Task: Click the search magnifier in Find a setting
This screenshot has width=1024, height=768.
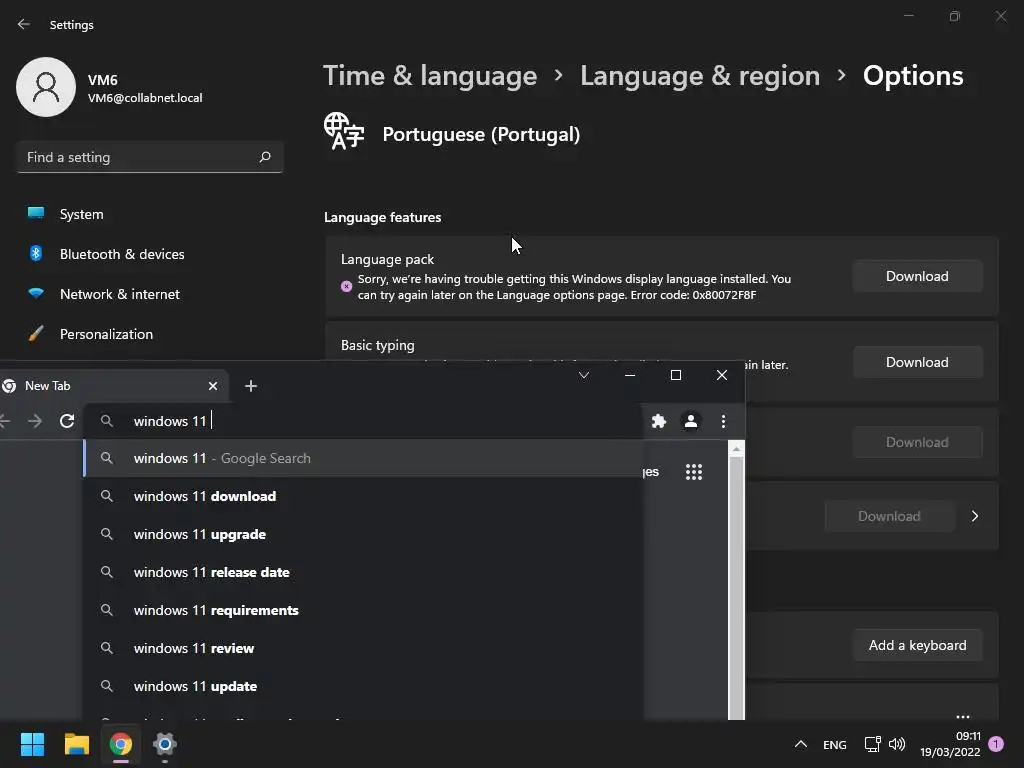Action: click(265, 157)
